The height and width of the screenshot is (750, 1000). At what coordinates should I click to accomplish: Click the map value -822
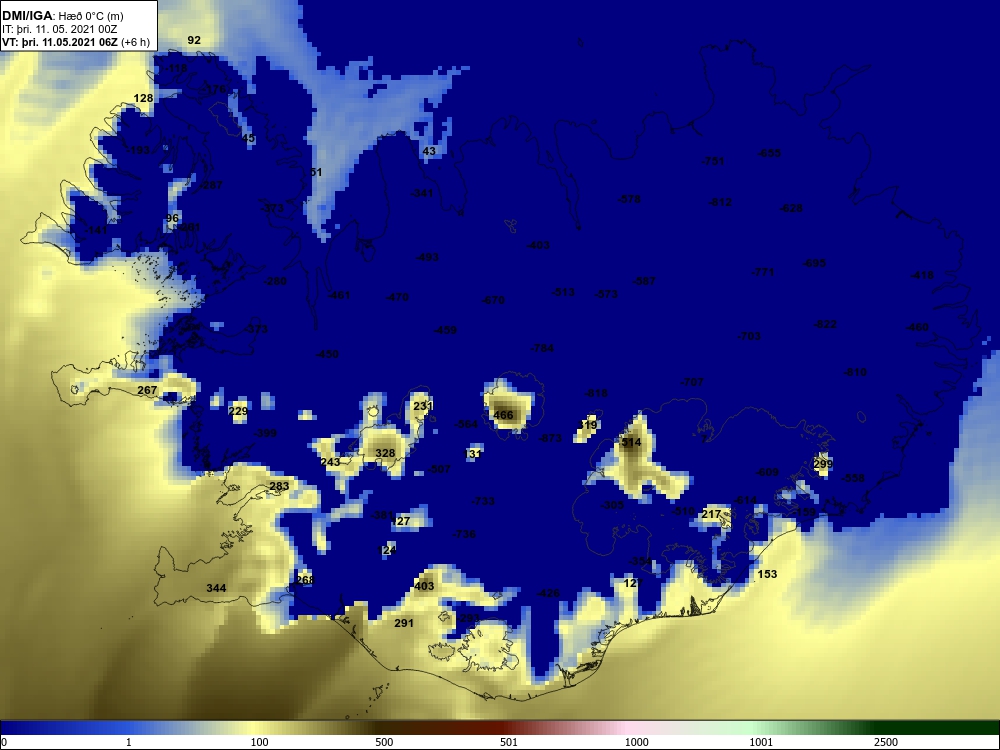coord(825,324)
